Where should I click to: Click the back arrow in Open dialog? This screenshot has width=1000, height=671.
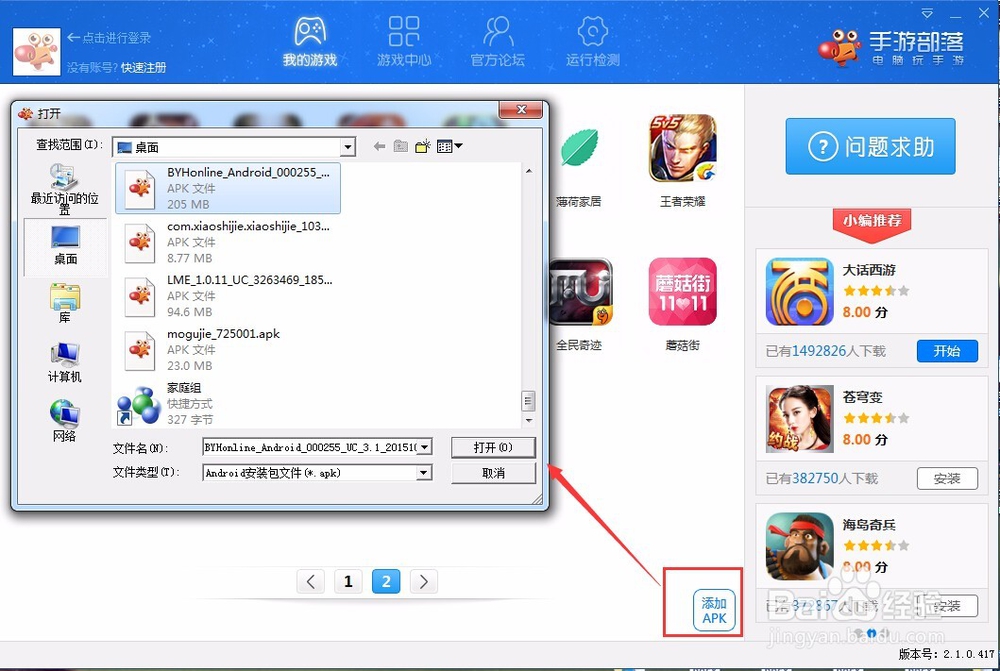(x=379, y=147)
